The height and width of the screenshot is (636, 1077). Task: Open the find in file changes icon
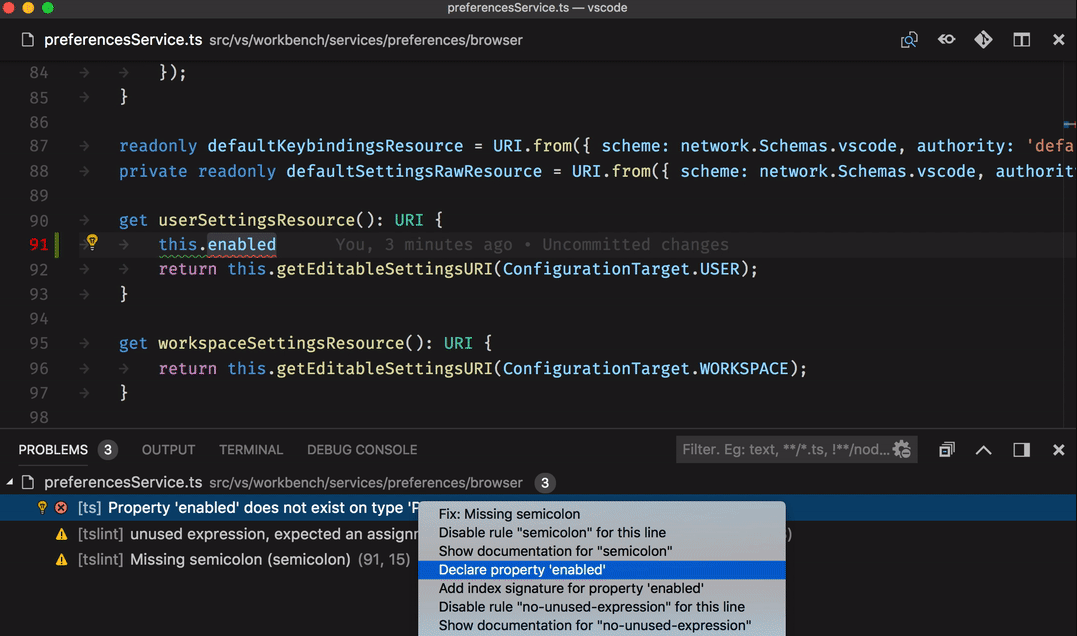[x=909, y=40]
